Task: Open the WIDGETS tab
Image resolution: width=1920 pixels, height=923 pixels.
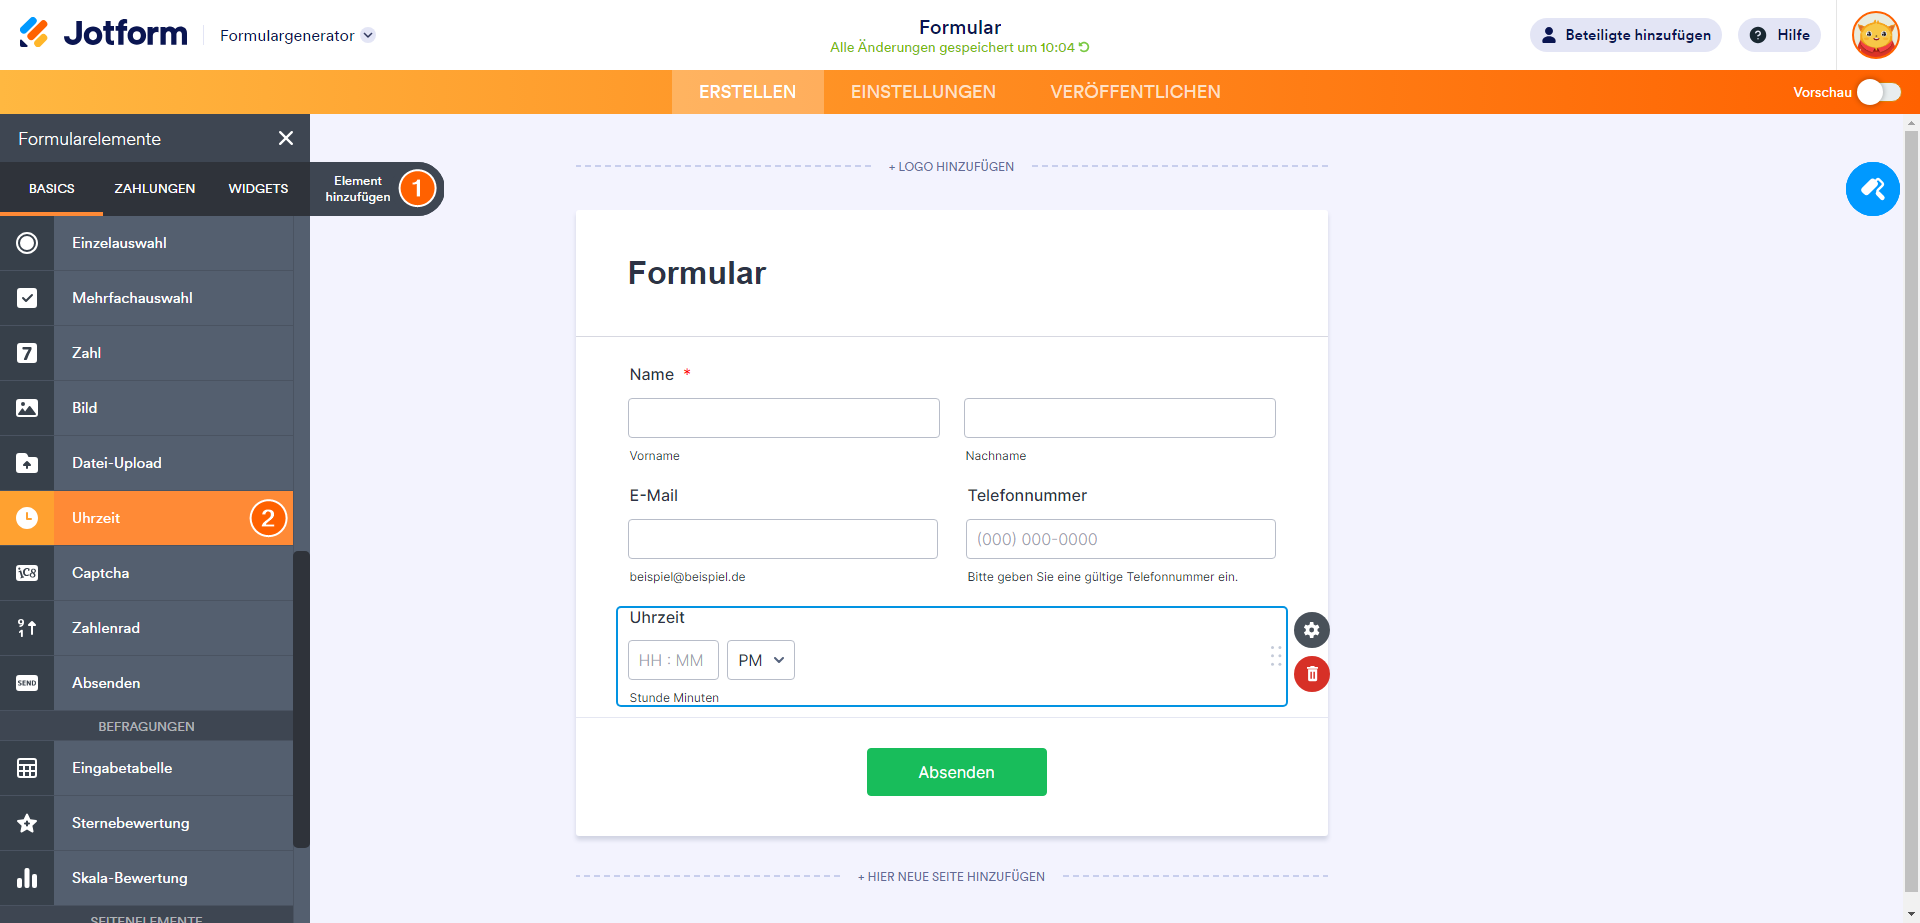Action: (258, 188)
